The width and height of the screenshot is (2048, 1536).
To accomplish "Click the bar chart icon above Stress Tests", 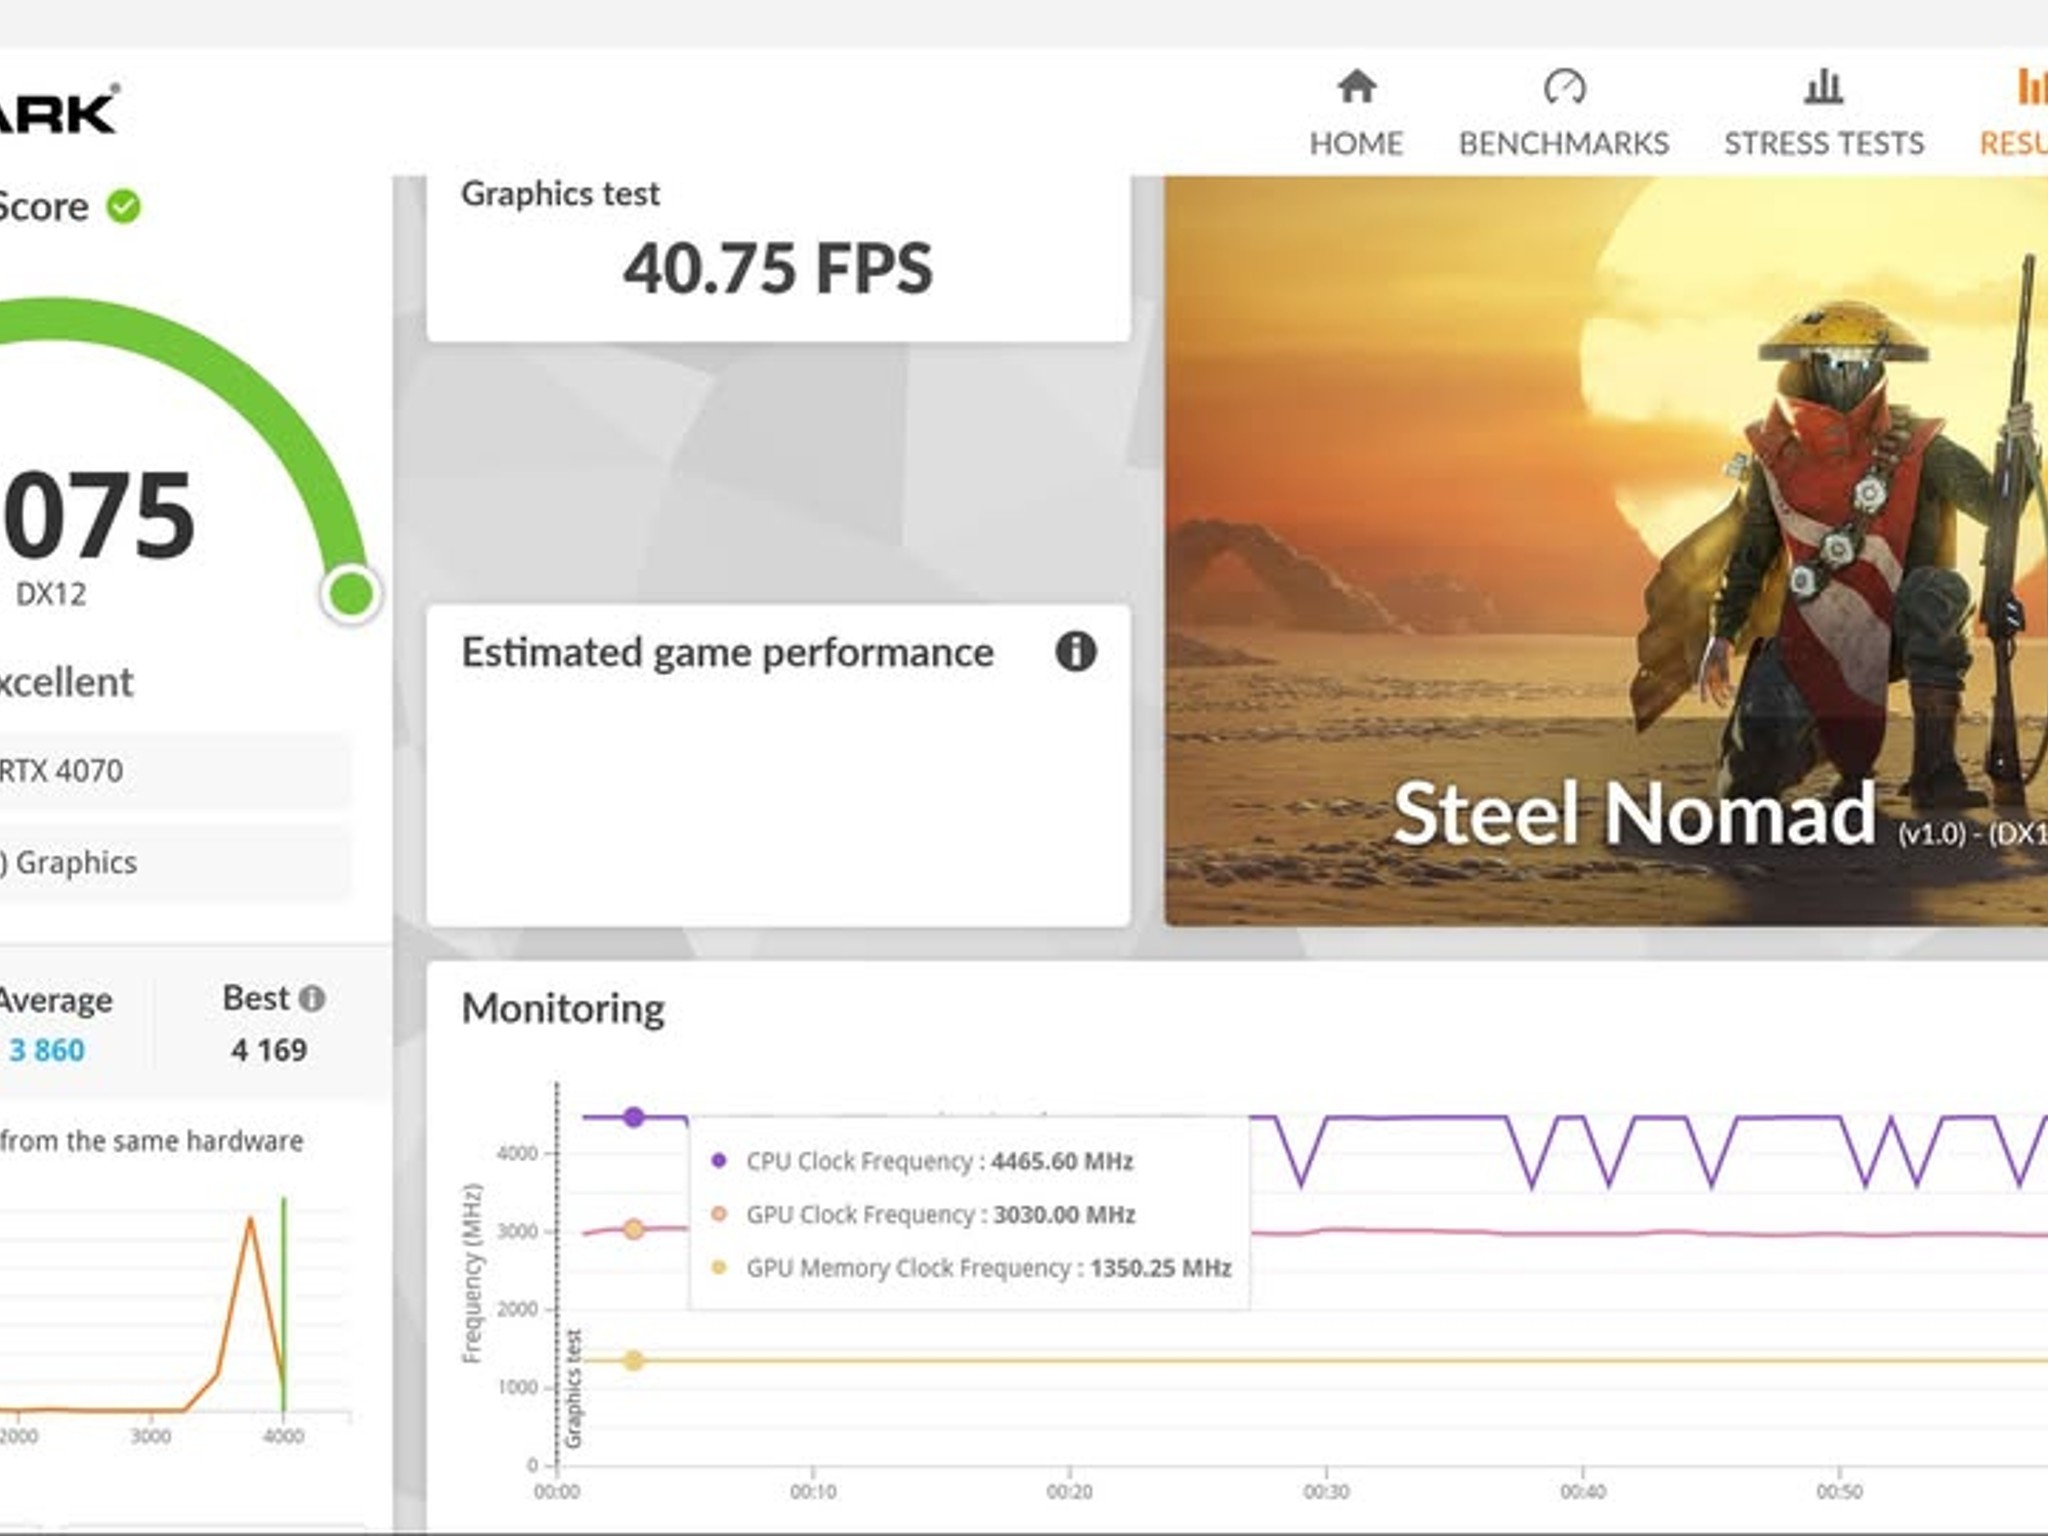I will pos(1824,87).
